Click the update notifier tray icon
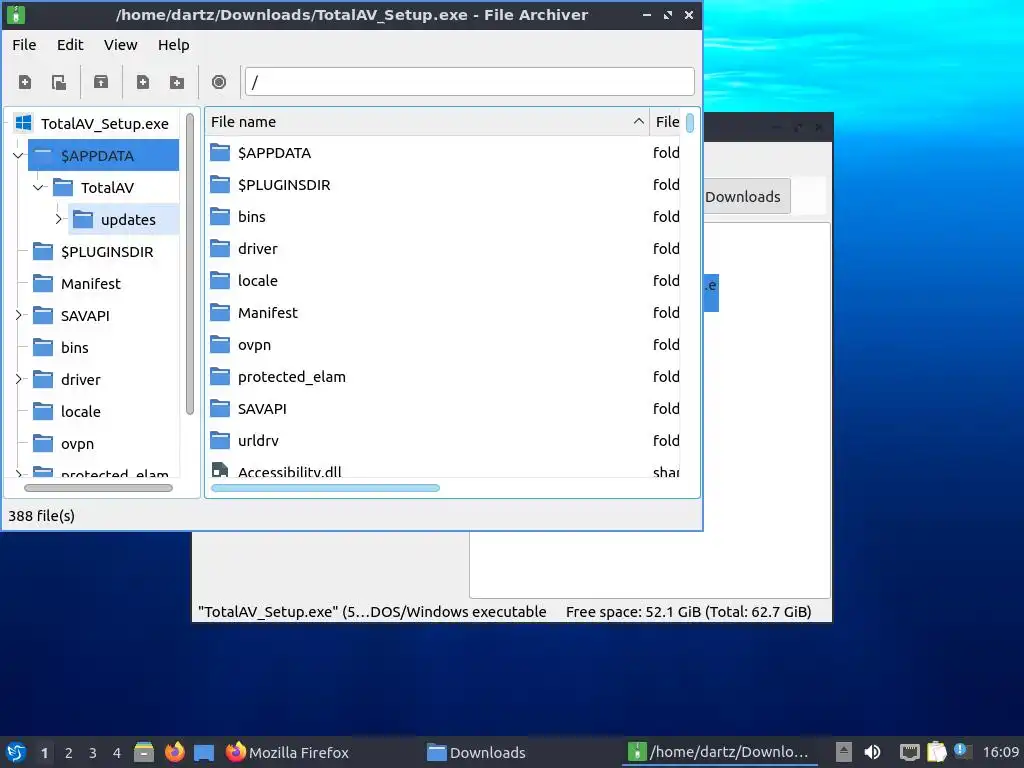1024x768 pixels. click(961, 751)
